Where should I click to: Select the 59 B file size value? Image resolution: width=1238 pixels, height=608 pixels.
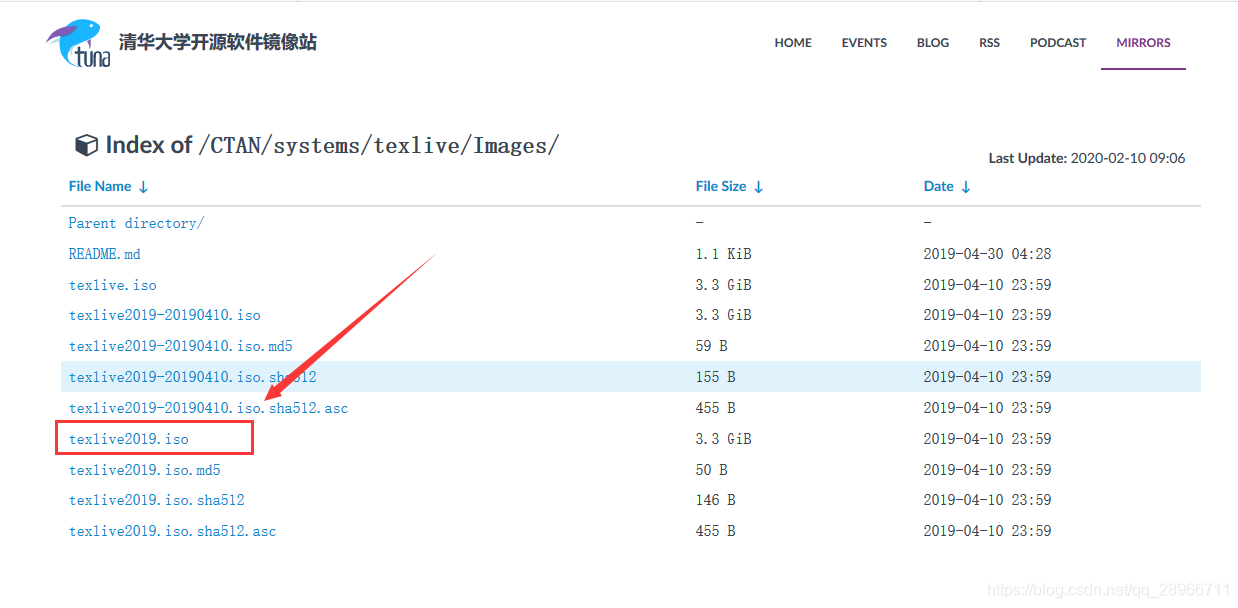711,346
